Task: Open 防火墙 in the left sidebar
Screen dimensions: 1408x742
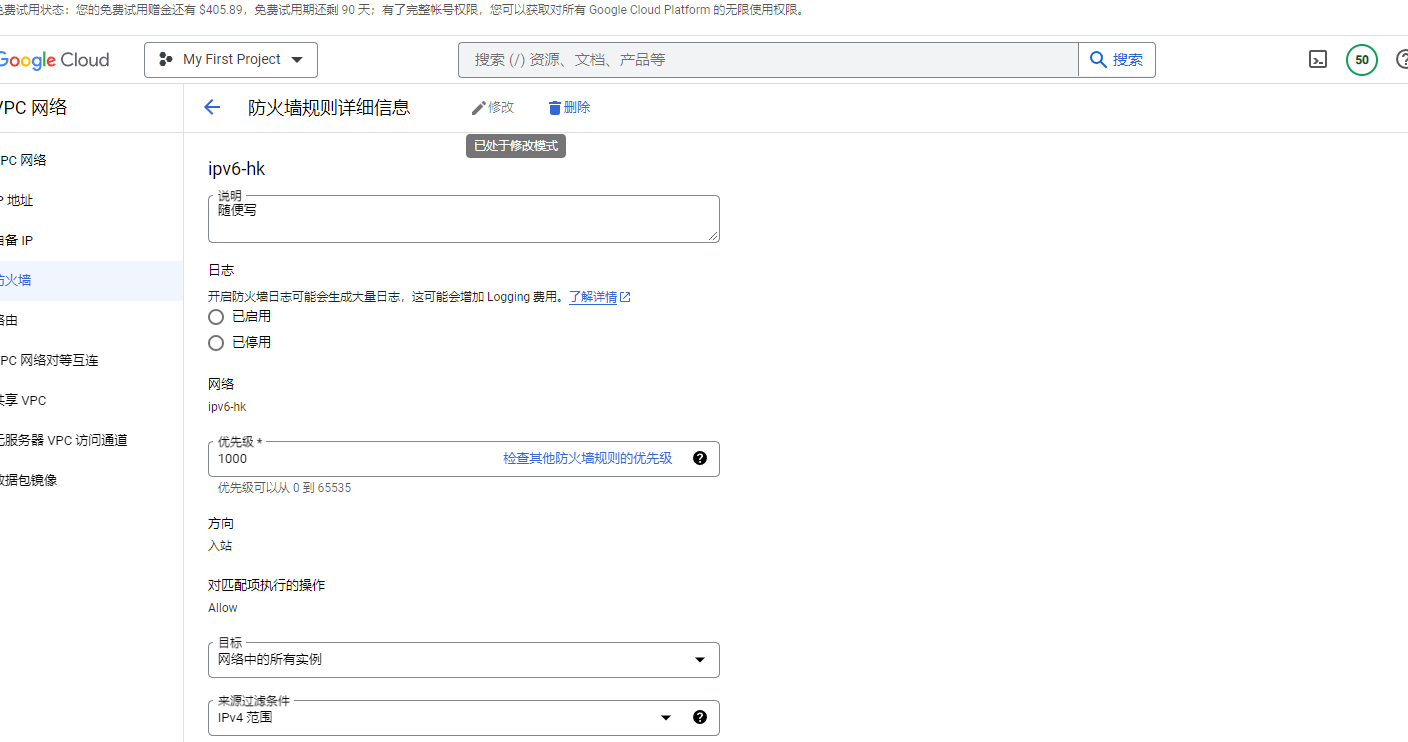Action: pyautogui.click(x=16, y=280)
